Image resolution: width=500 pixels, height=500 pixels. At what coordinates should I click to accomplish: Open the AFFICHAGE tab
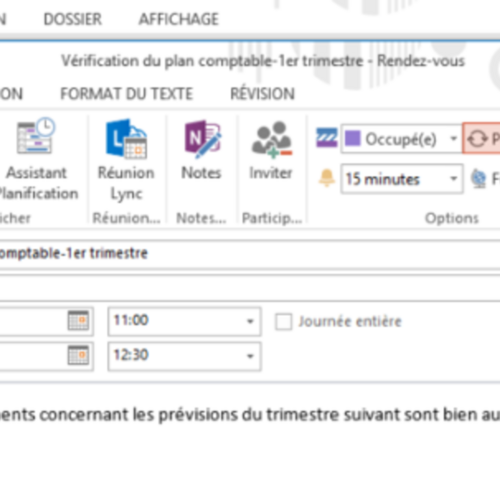179,19
